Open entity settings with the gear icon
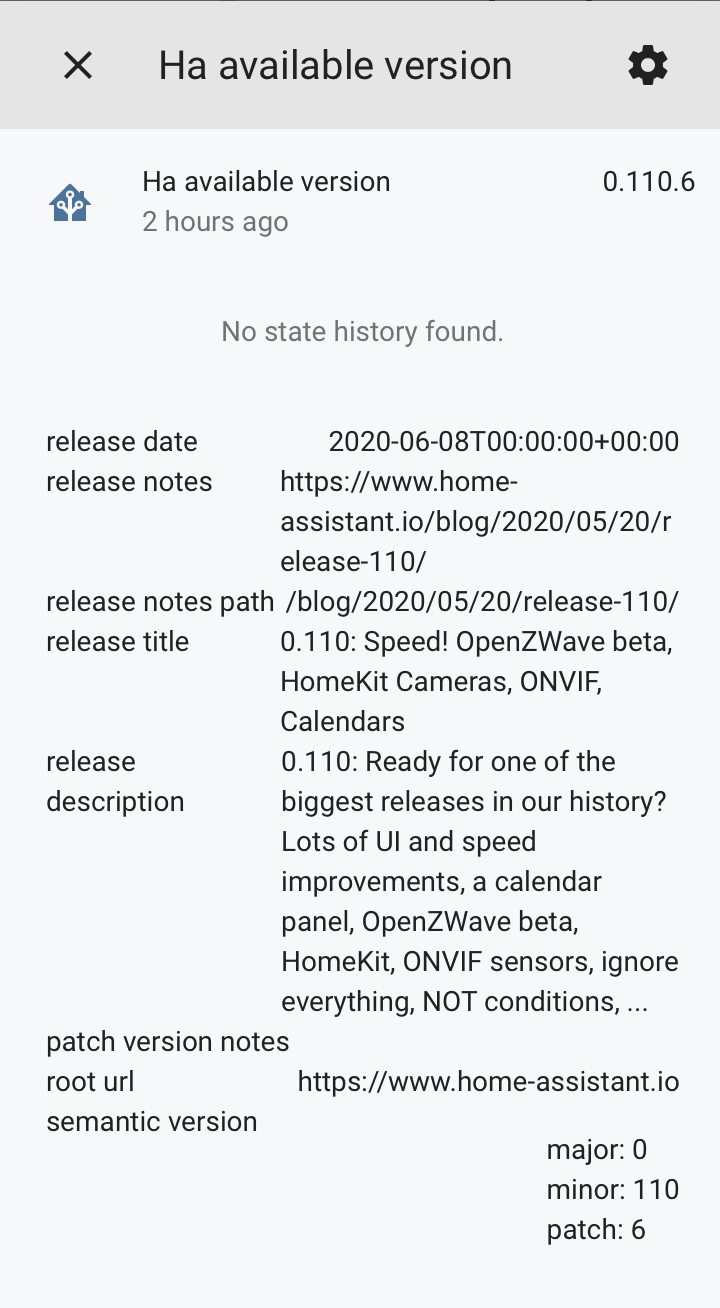Viewport: 720px width, 1308px height. pyautogui.click(x=648, y=66)
